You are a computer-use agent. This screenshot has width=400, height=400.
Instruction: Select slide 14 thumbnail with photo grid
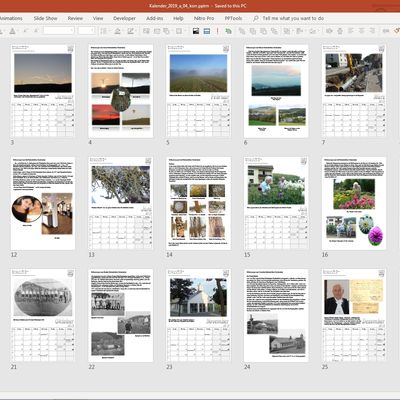click(x=198, y=203)
